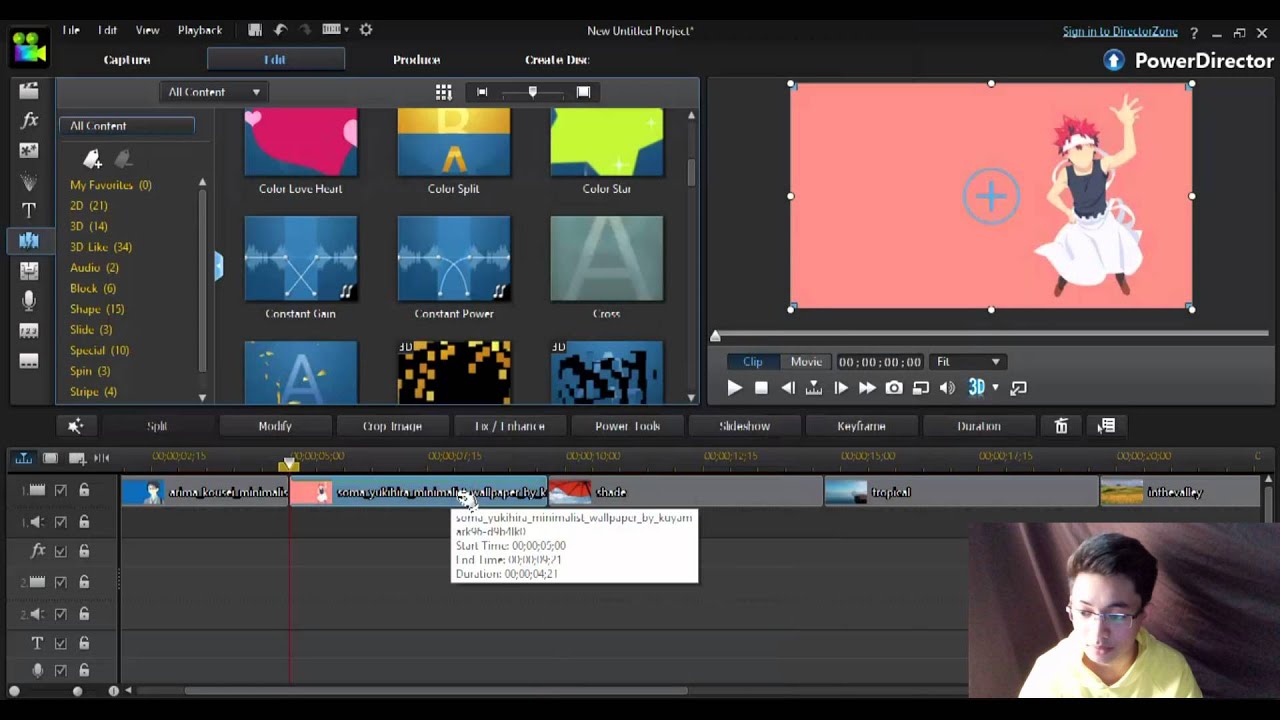Open the Particle Room icon
The width and height of the screenshot is (1280, 720).
tap(29, 181)
